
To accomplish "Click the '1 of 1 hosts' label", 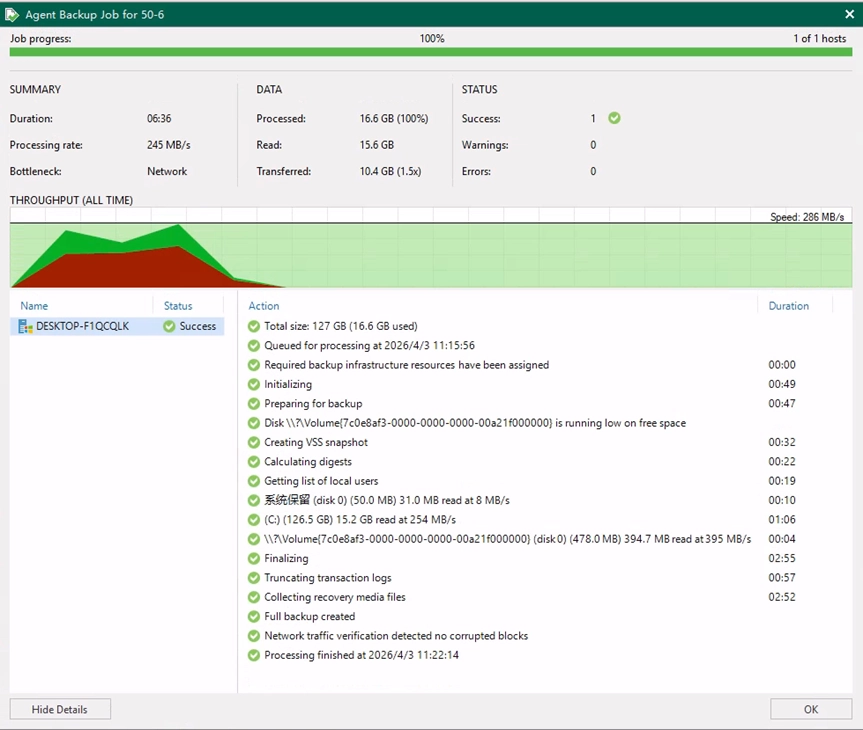I will [820, 39].
